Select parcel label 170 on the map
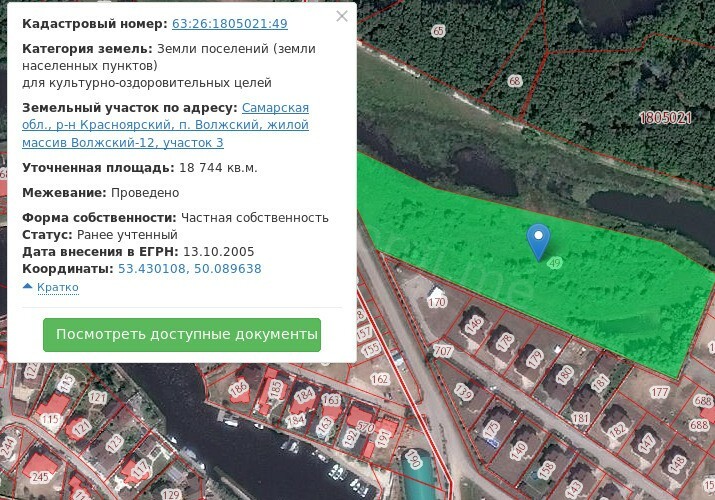Viewport: 715px width, 500px height. pyautogui.click(x=436, y=301)
